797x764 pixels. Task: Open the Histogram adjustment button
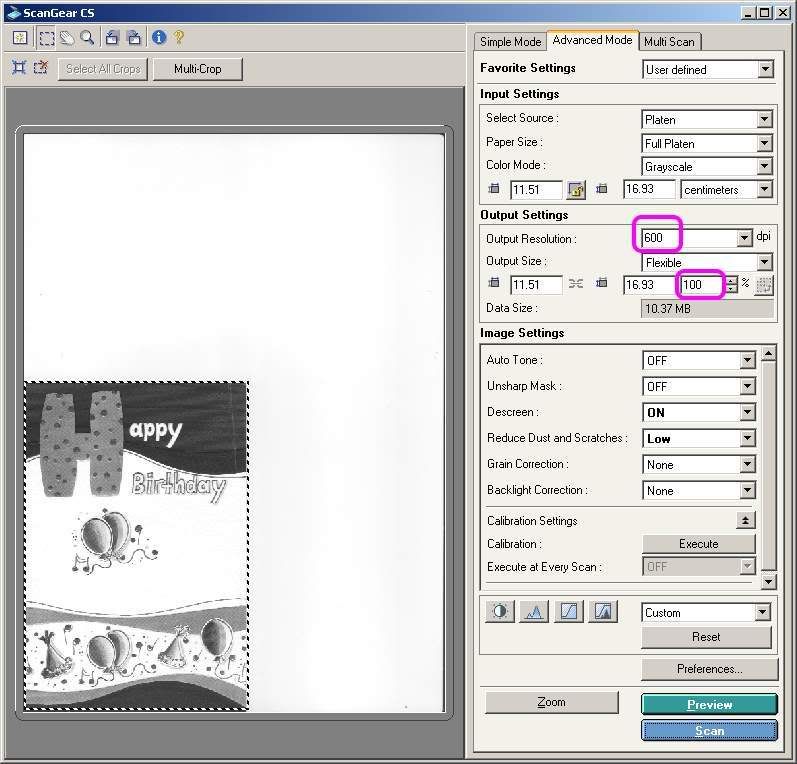pyautogui.click(x=534, y=612)
